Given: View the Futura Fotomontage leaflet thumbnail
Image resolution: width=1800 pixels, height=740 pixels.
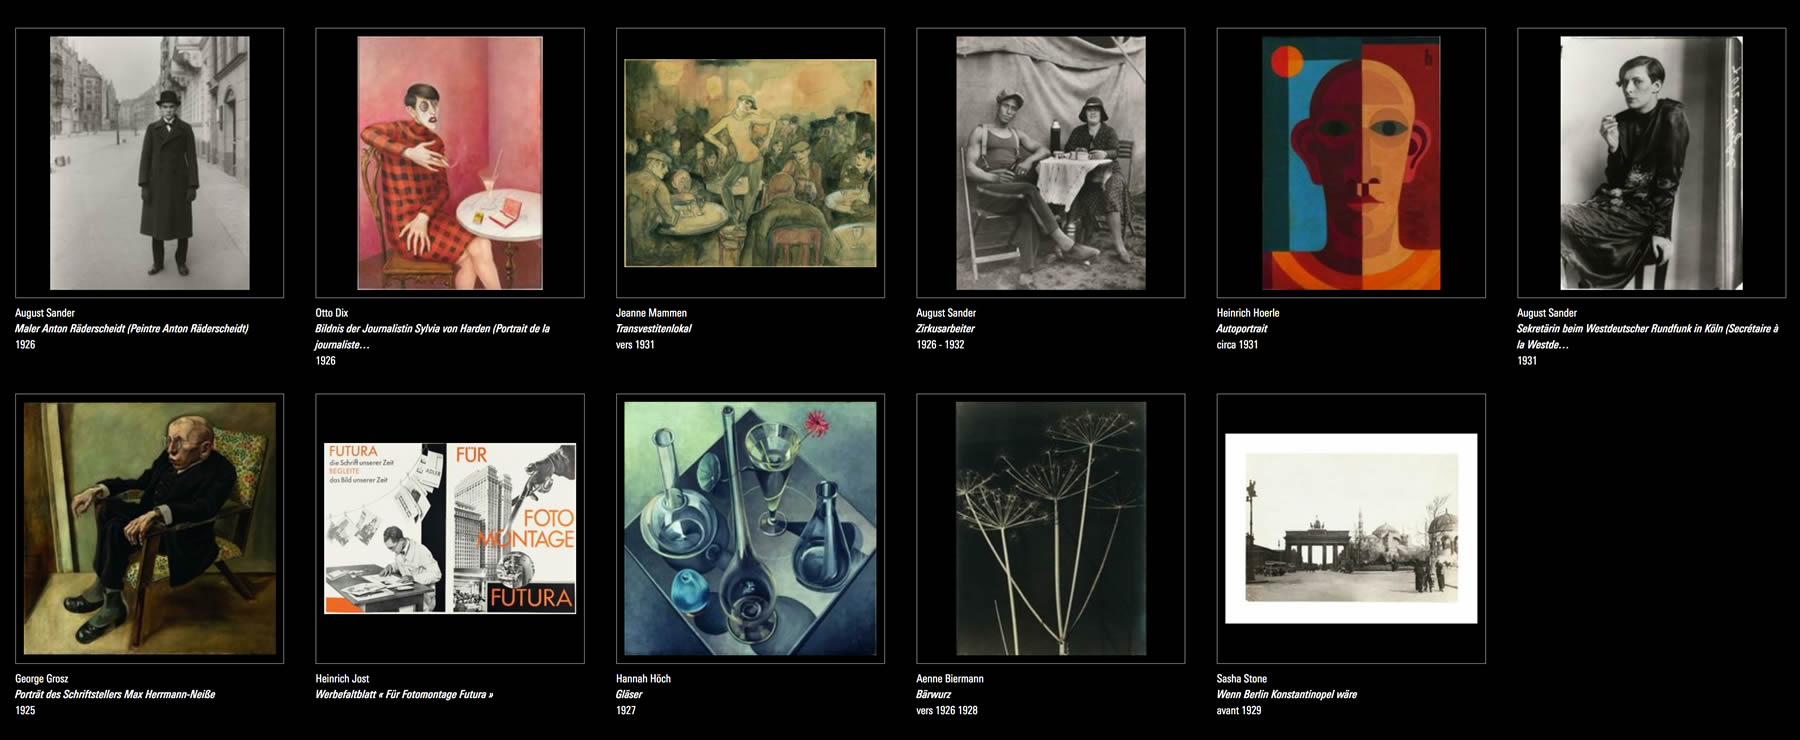Looking at the screenshot, I should tap(450, 529).
